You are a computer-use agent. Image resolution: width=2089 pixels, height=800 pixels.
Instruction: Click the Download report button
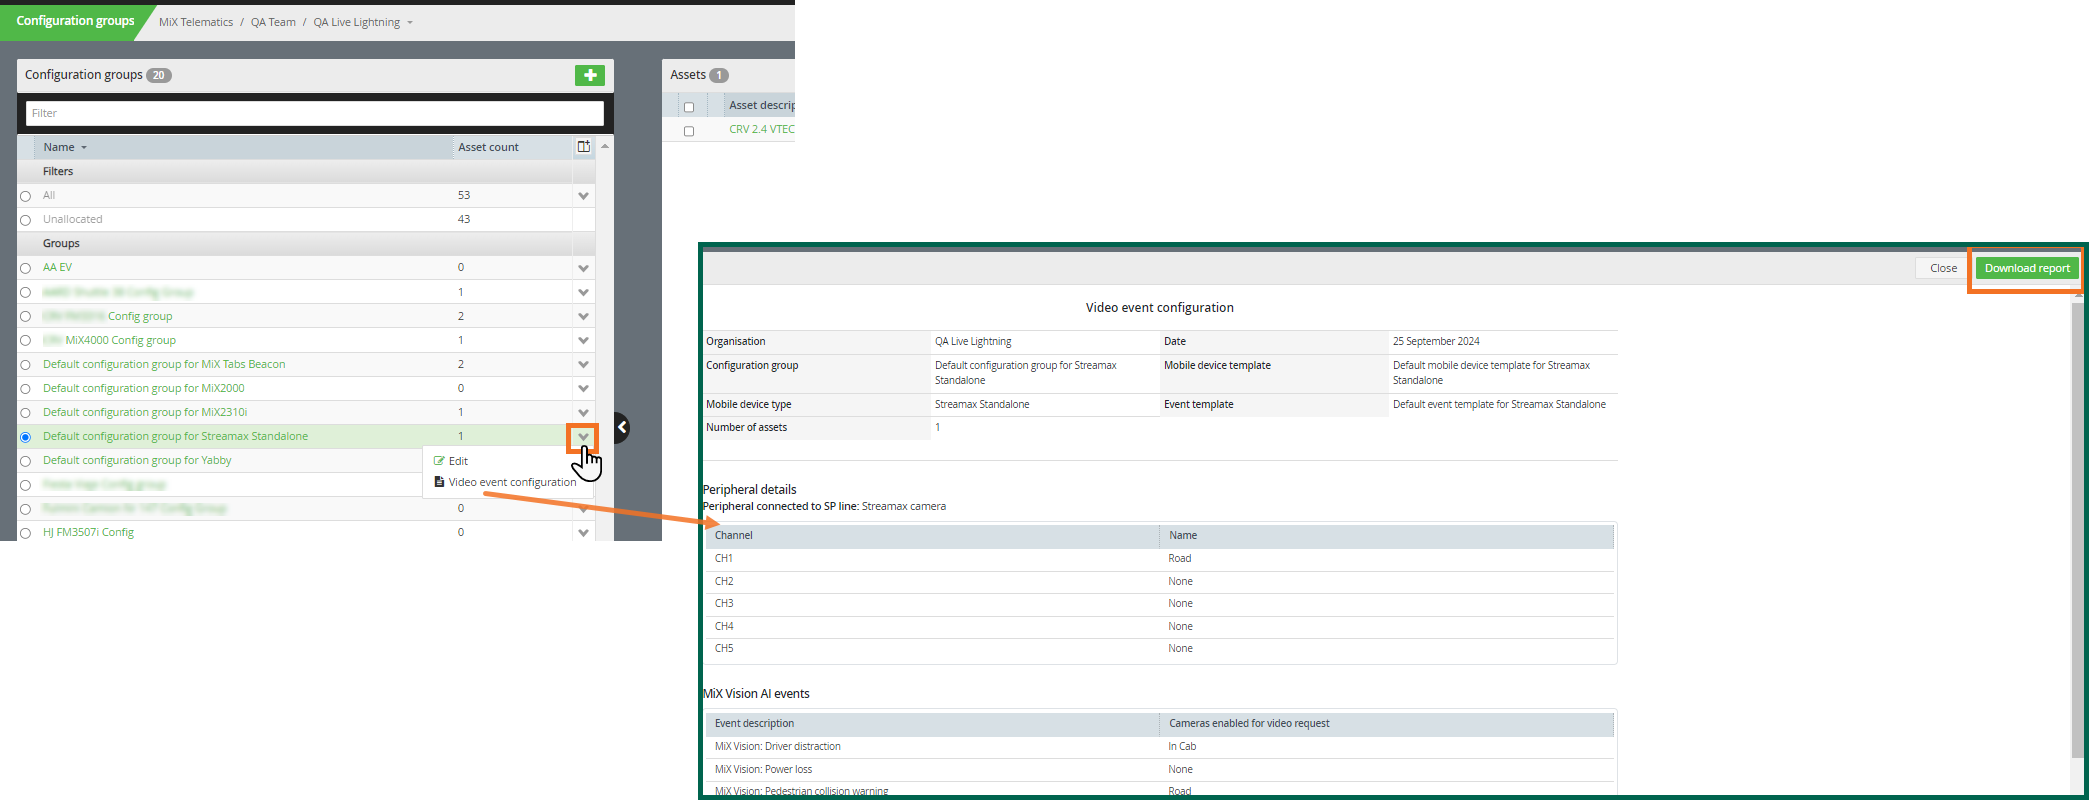tap(2027, 268)
